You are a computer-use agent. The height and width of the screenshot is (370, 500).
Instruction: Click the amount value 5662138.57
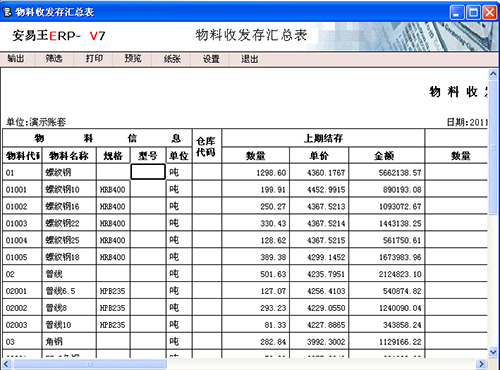400,173
